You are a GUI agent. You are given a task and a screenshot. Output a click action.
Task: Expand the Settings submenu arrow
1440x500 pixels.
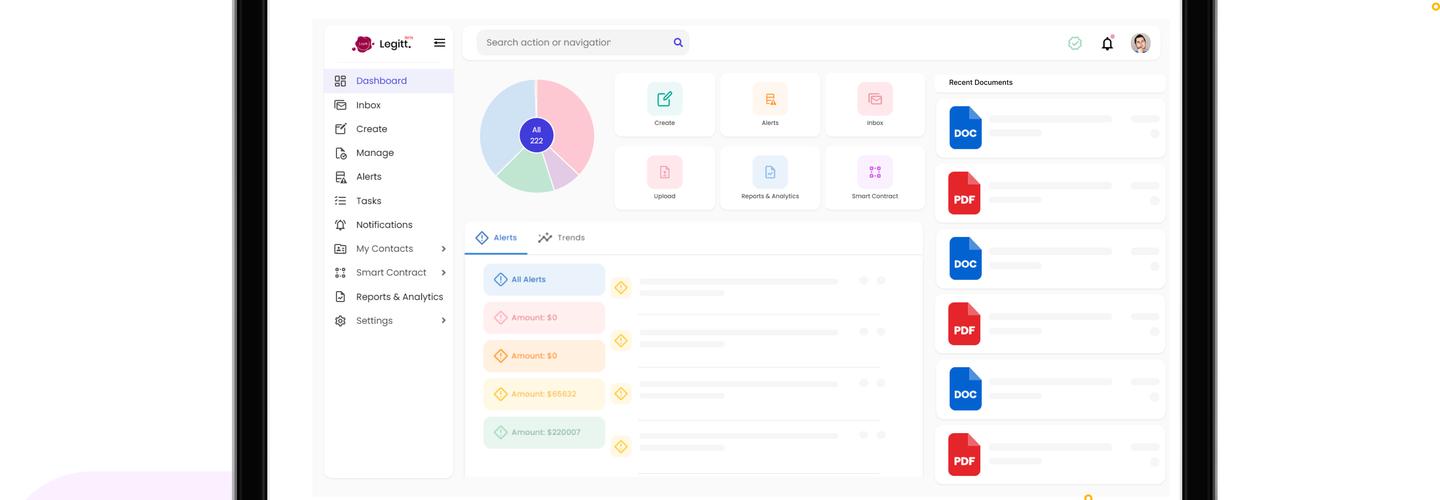click(443, 321)
